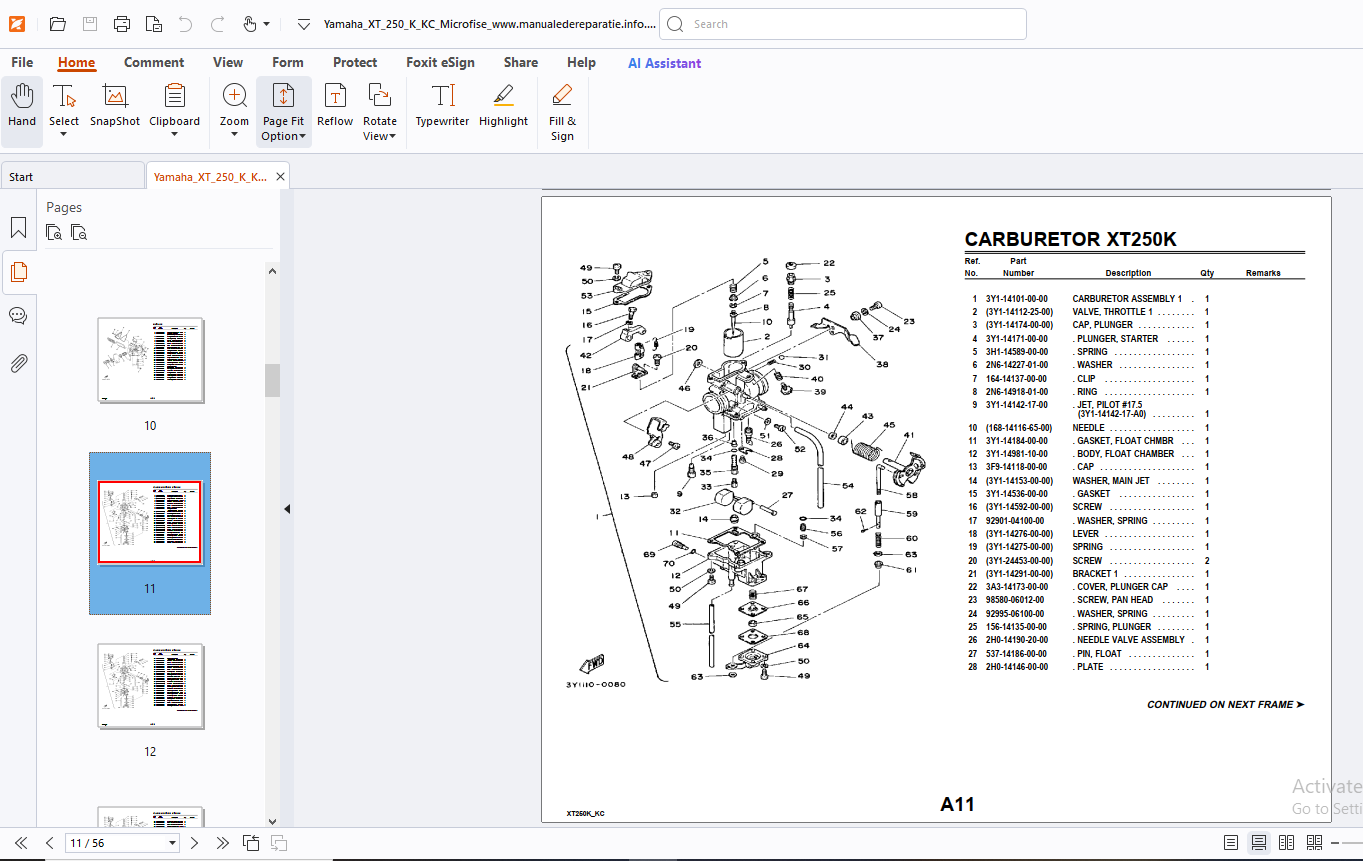
Task: Go to the next page
Action: click(195, 843)
